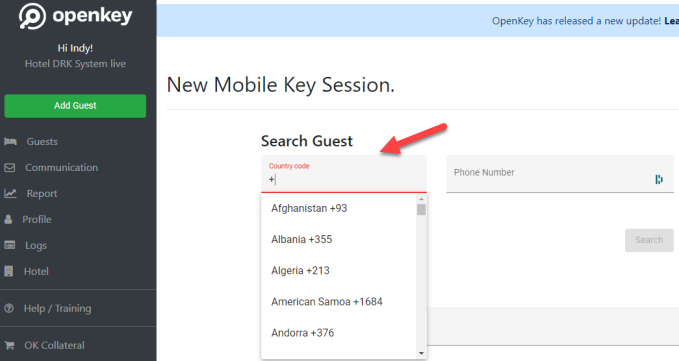
Task: Click the Logs list icon
Action: 10,245
